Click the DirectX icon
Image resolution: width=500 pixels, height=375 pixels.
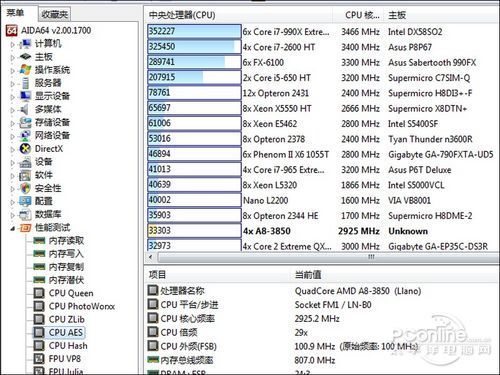coord(25,149)
